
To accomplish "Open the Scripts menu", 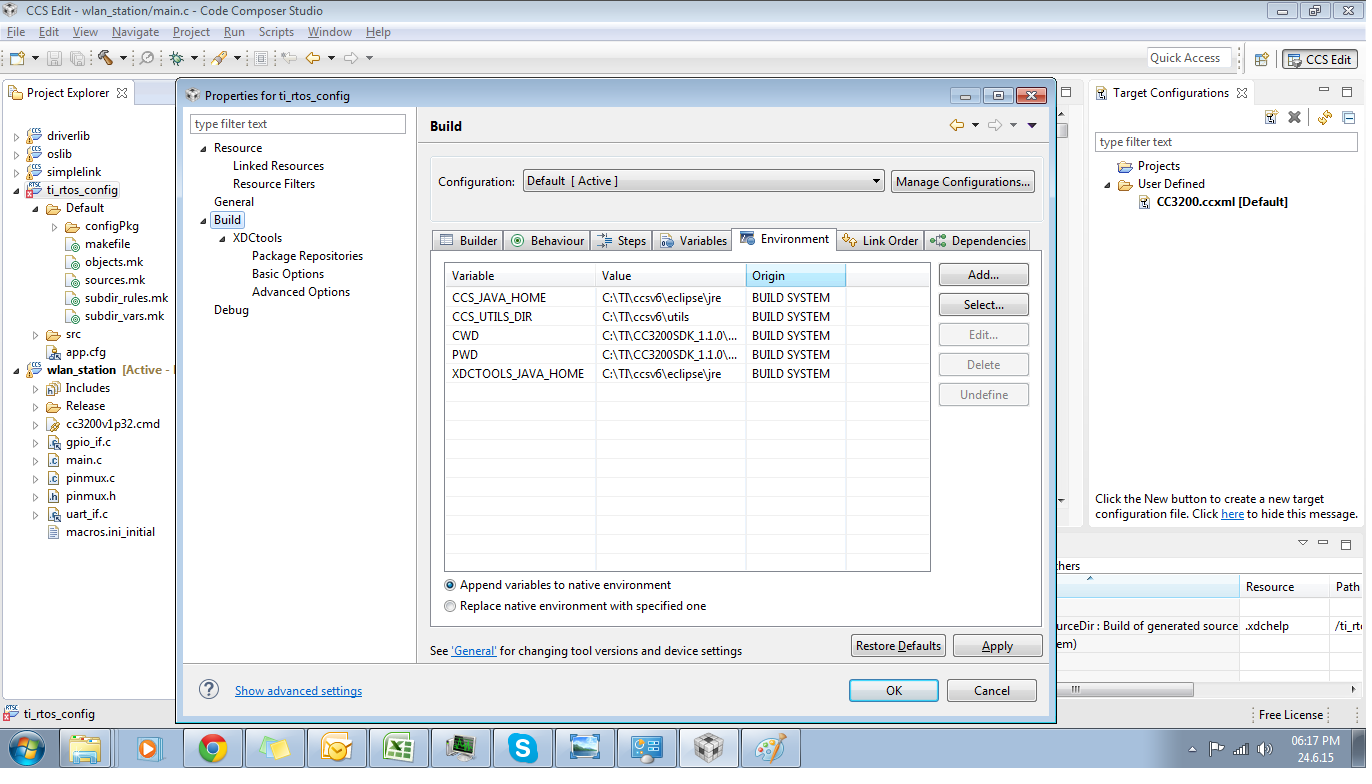I will pos(276,32).
